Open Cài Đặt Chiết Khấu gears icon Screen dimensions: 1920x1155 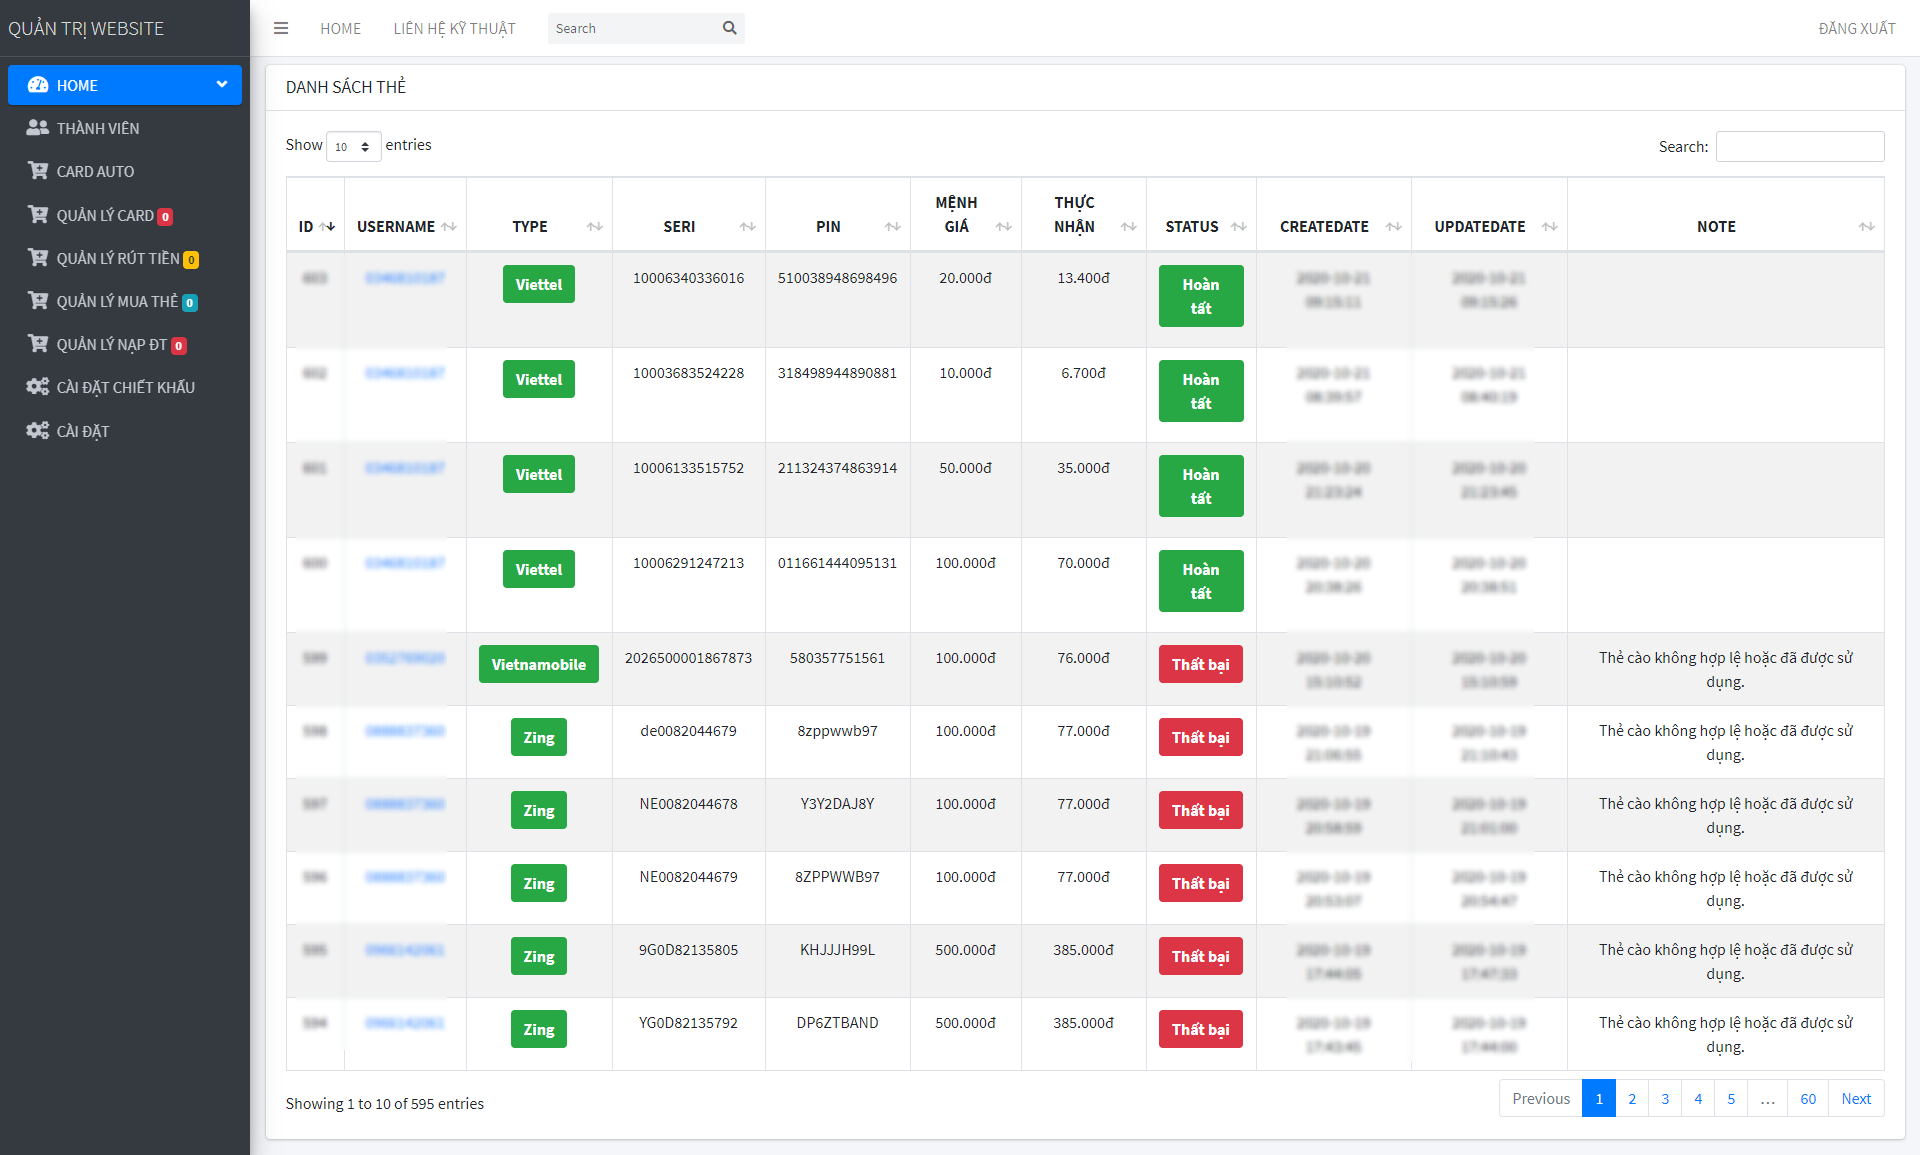(38, 387)
